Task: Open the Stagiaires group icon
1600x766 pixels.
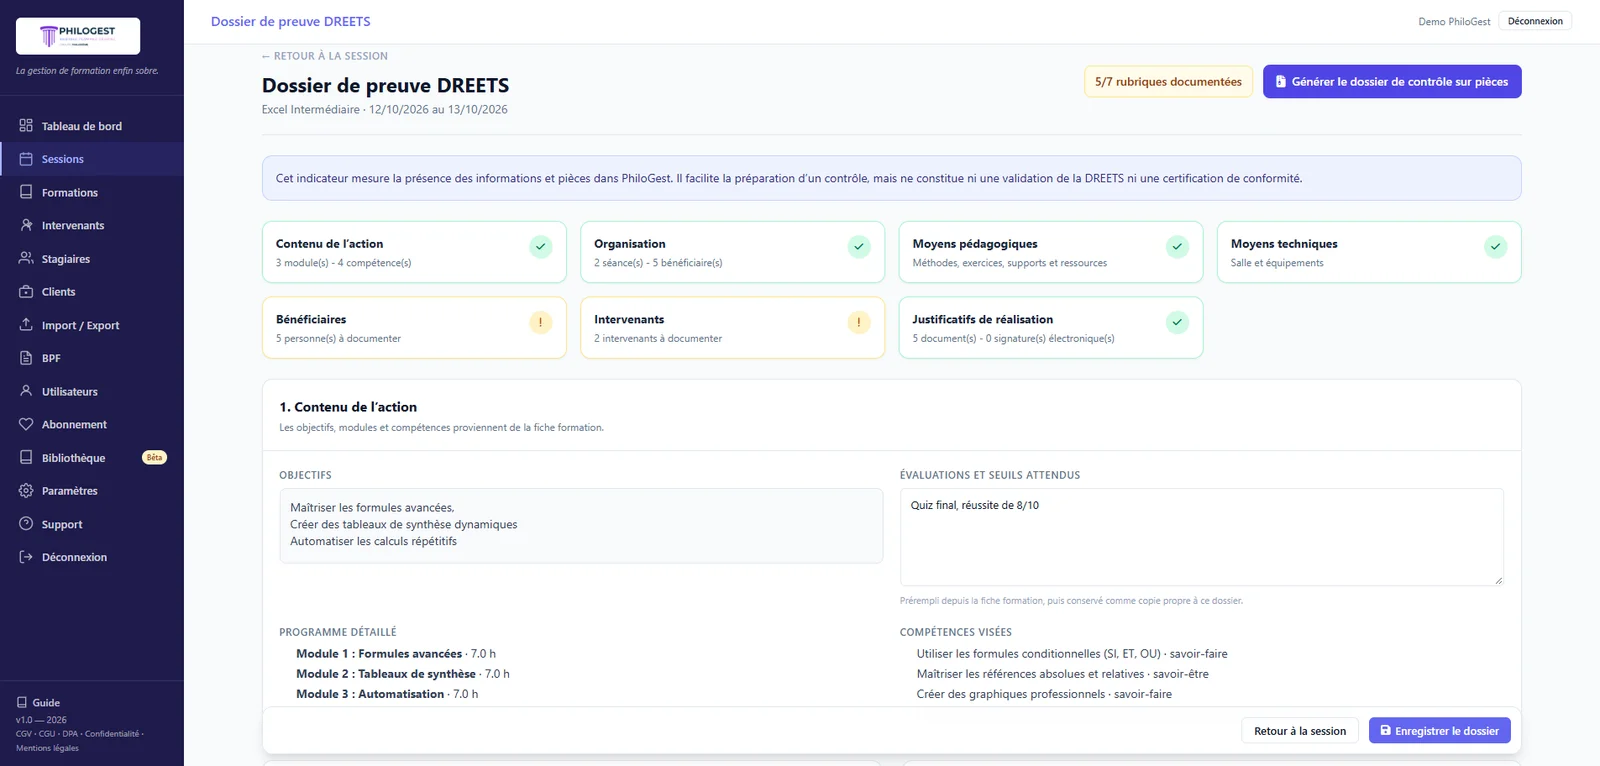Action: [26, 258]
